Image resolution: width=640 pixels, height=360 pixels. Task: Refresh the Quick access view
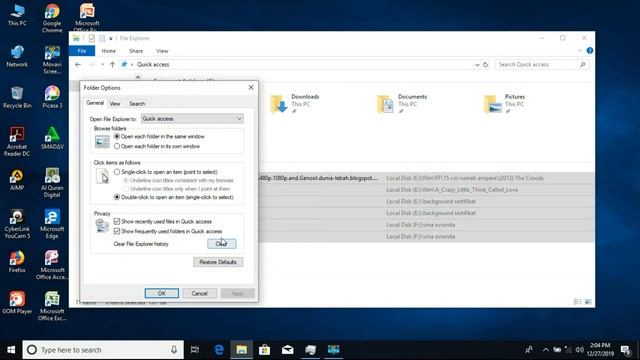485,64
